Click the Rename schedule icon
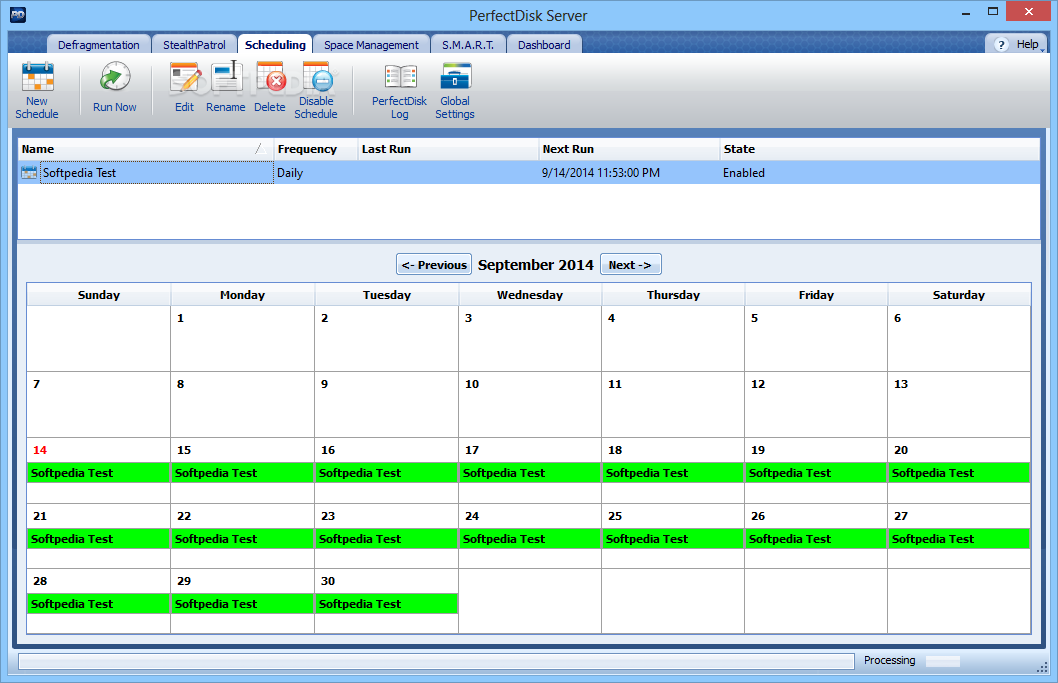This screenshot has height=683, width=1058. click(x=226, y=76)
